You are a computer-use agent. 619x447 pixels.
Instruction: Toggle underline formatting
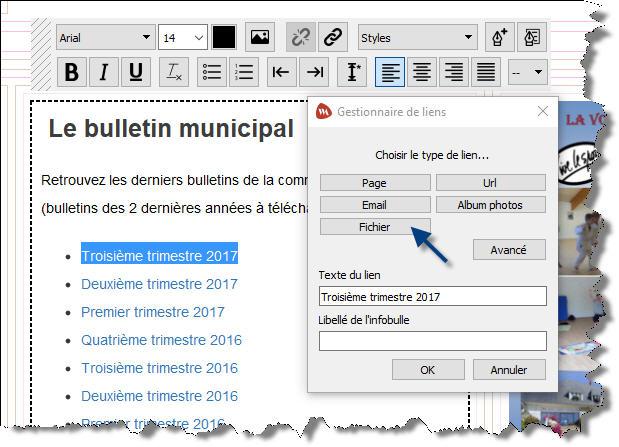point(136,72)
